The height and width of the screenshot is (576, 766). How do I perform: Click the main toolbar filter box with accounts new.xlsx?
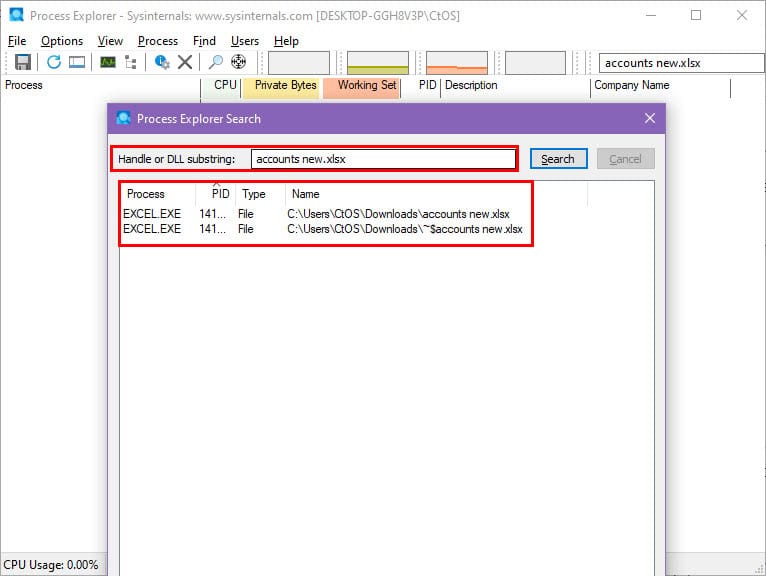(x=681, y=63)
